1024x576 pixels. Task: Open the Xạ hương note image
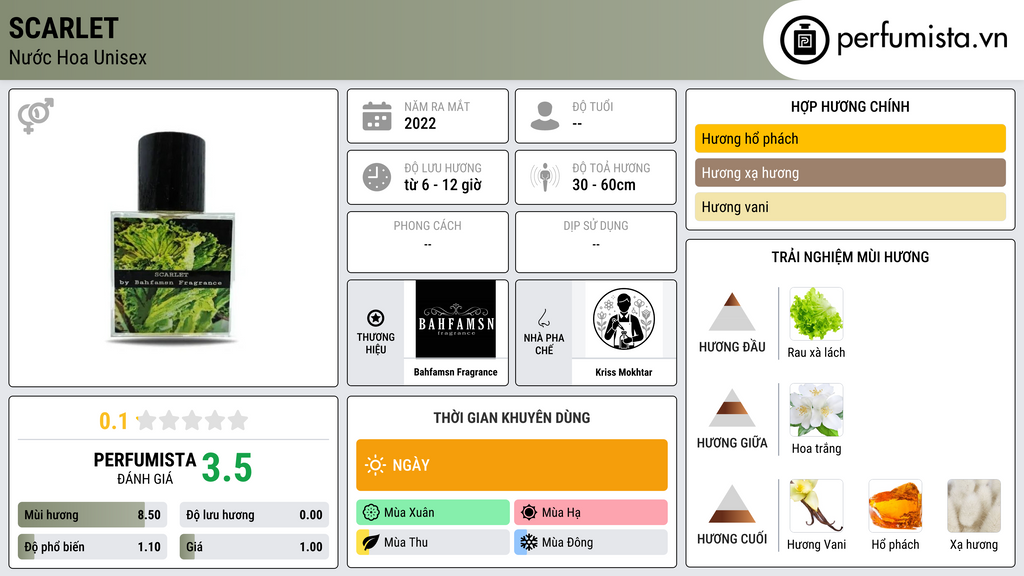(x=974, y=506)
